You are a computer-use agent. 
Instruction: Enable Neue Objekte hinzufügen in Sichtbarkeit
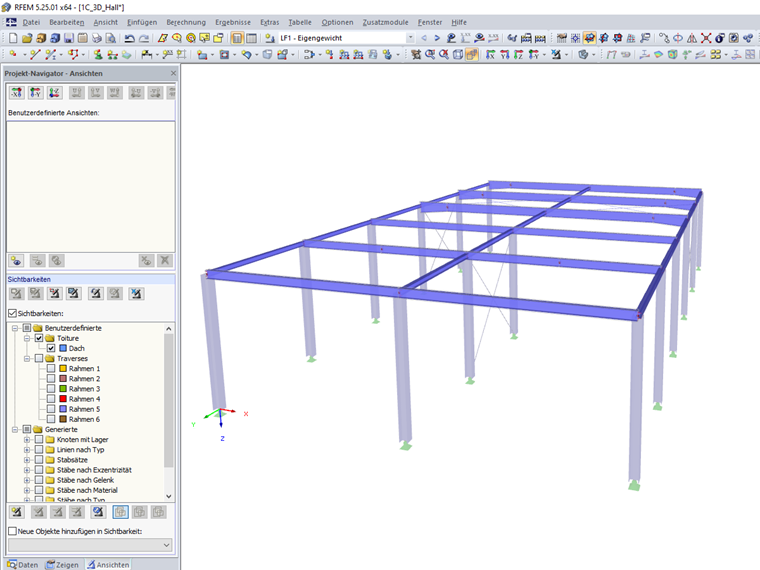(x=13, y=531)
